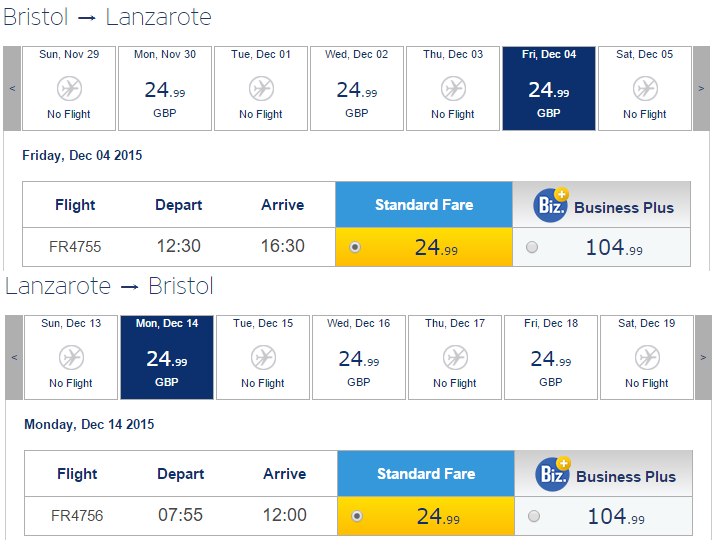Click the no-flight plane icon for Tue, Dec 15
The height and width of the screenshot is (540, 714).
point(263,357)
